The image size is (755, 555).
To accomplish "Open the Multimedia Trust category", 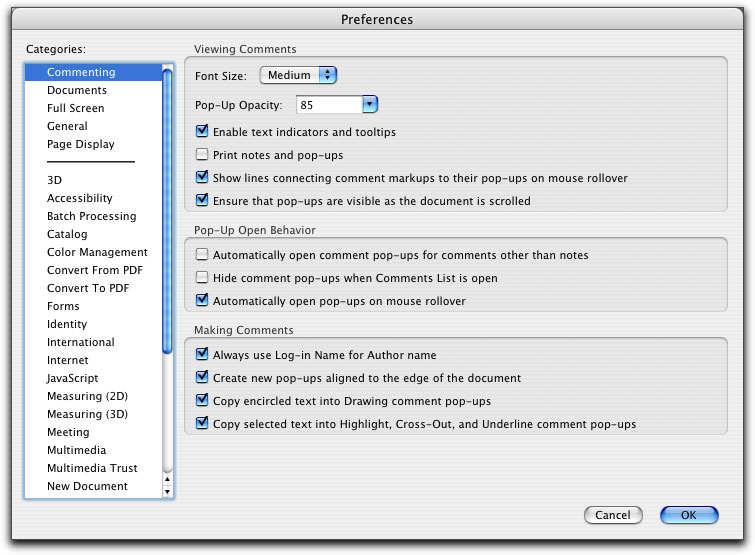I will 92,468.
